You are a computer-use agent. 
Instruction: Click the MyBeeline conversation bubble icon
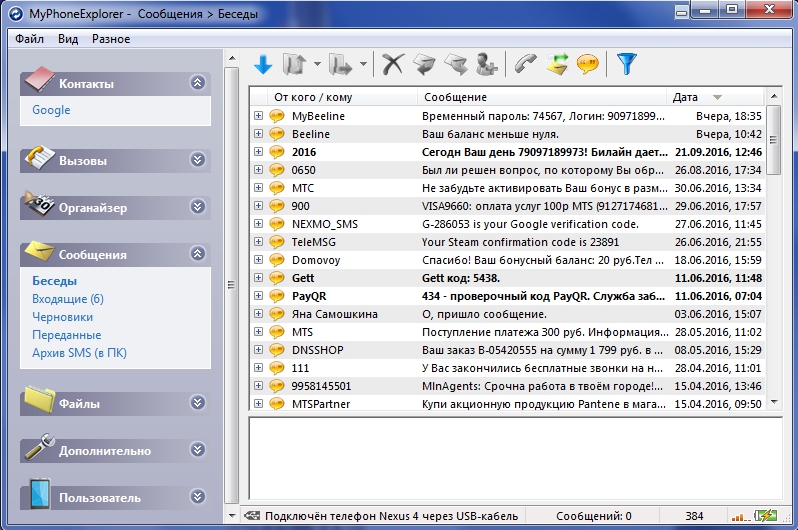[277, 116]
